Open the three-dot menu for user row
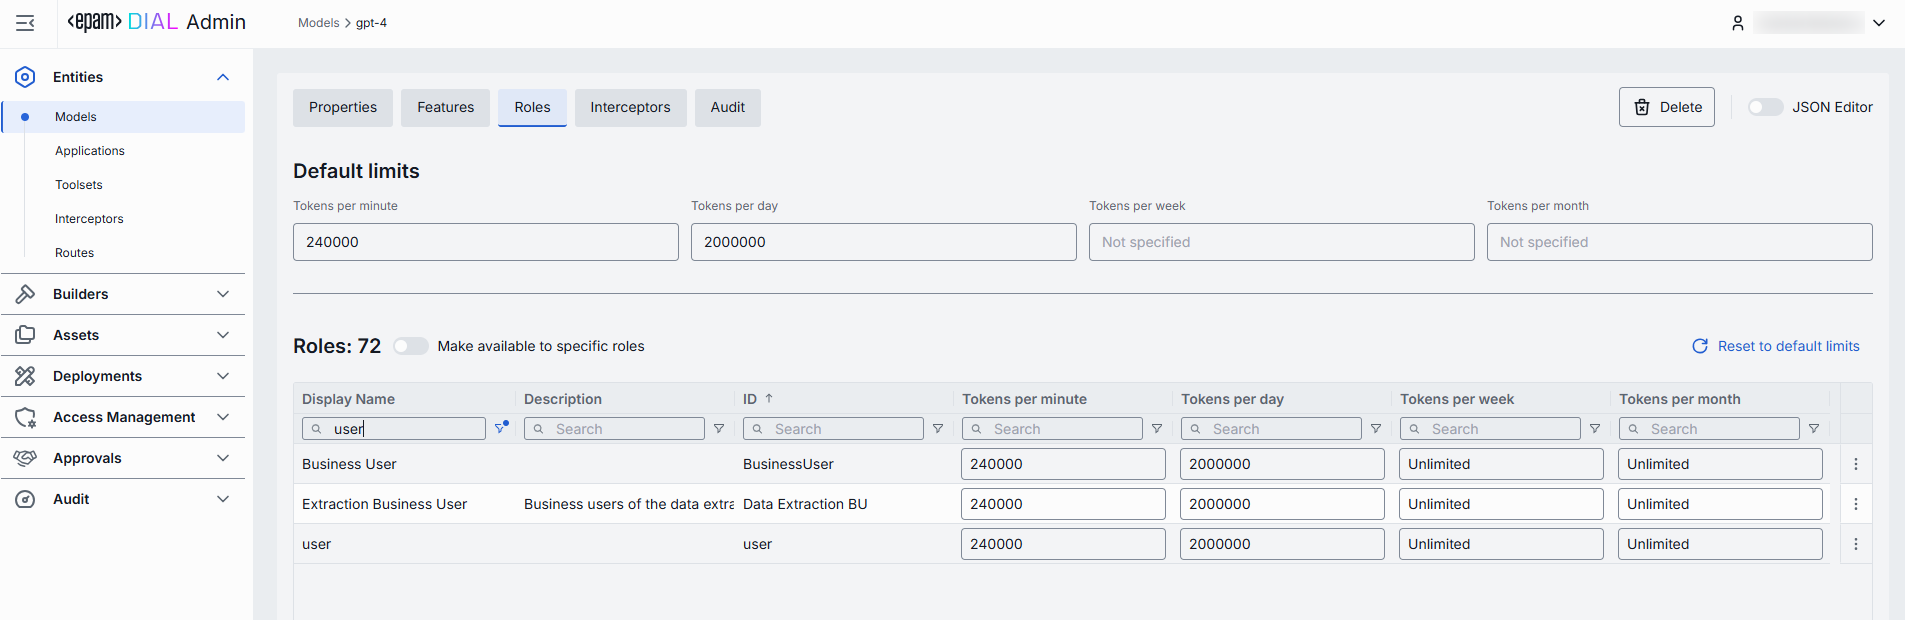Viewport: 1905px width, 620px height. 1855,544
